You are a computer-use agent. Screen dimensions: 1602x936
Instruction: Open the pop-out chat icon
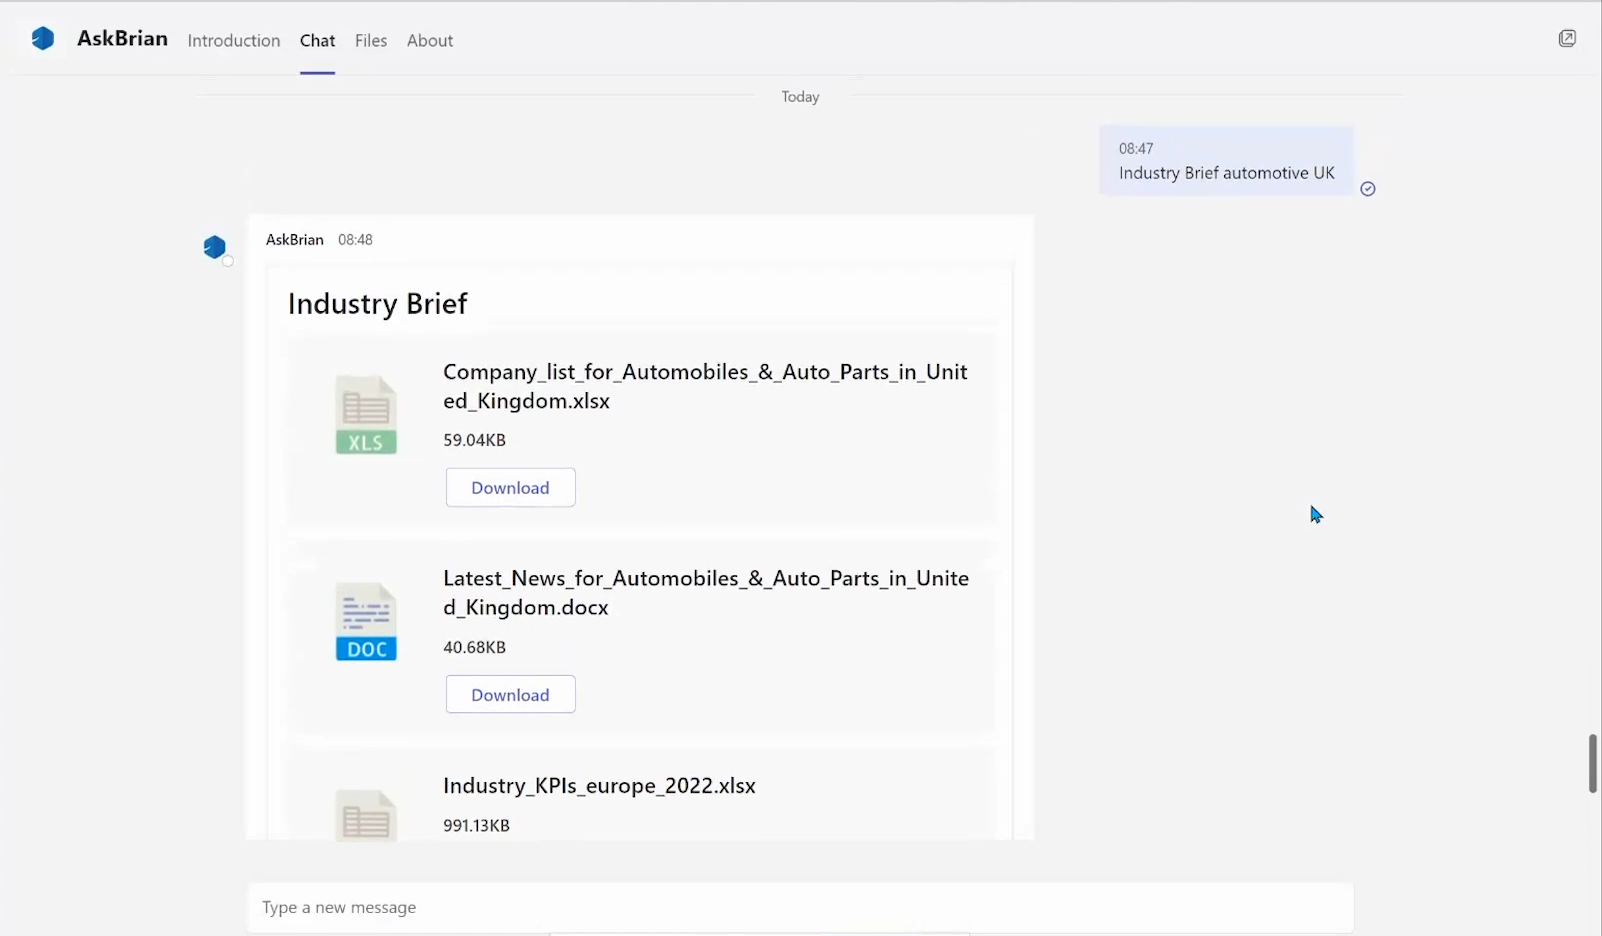pos(1567,39)
